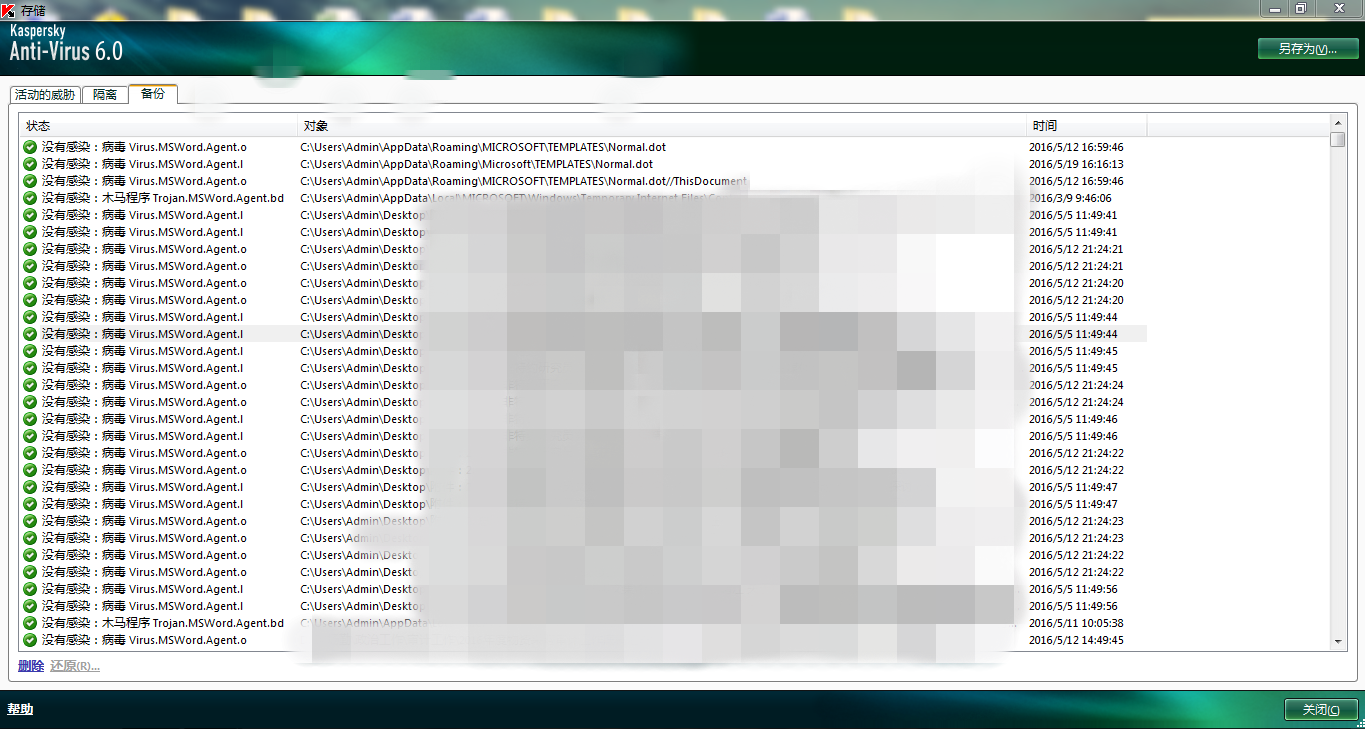Click the green check icon for the 2016/5/11 10:05:38 Trojan row
The width and height of the screenshot is (1365, 729).
pos(30,623)
